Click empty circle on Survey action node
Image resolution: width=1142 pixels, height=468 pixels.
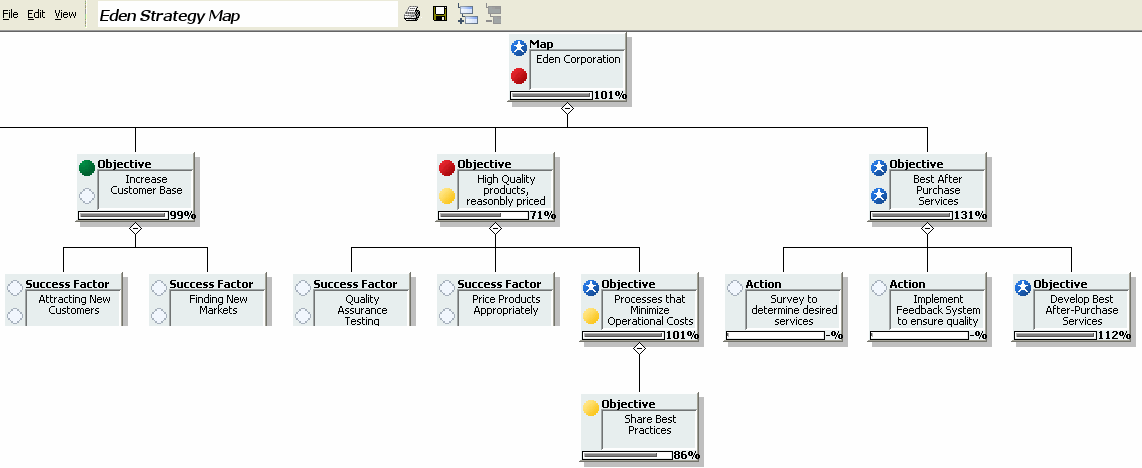tap(735, 288)
